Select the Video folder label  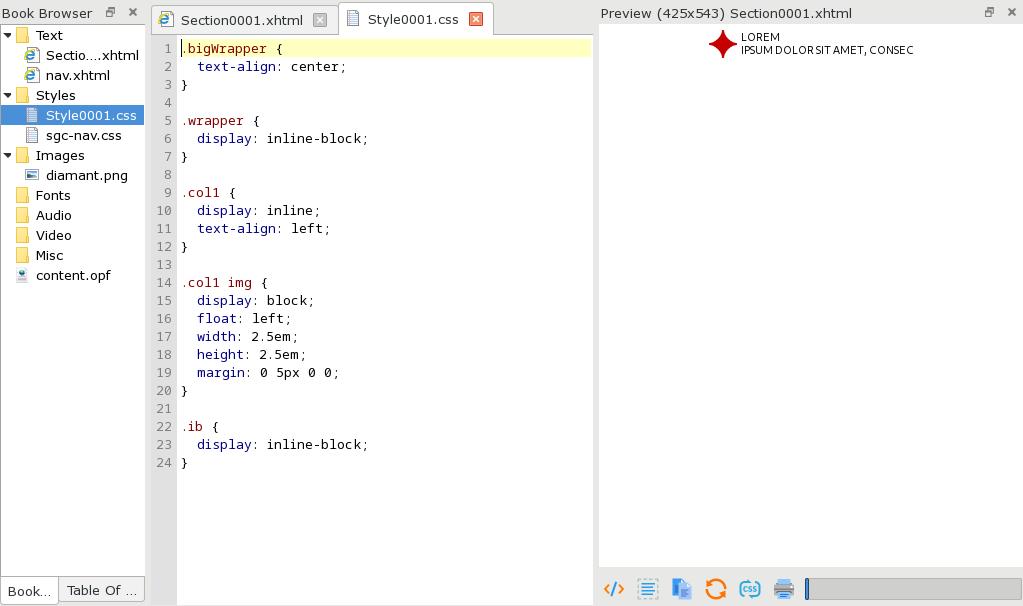(x=53, y=235)
